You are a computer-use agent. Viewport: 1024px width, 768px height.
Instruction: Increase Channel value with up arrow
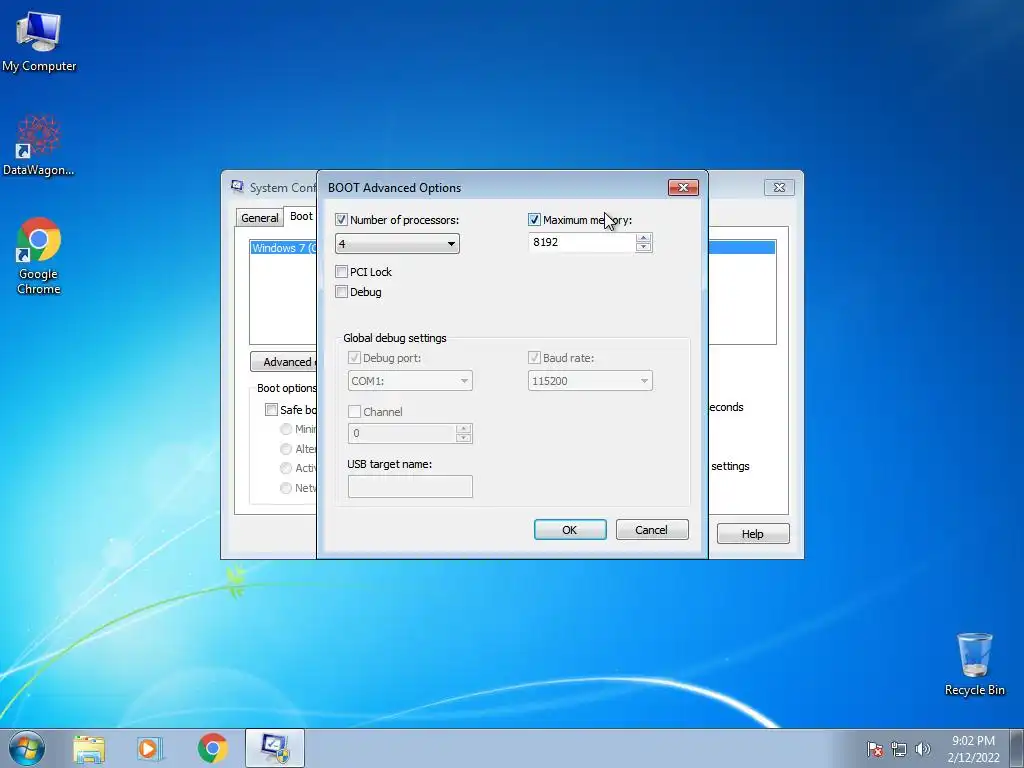coord(464,429)
